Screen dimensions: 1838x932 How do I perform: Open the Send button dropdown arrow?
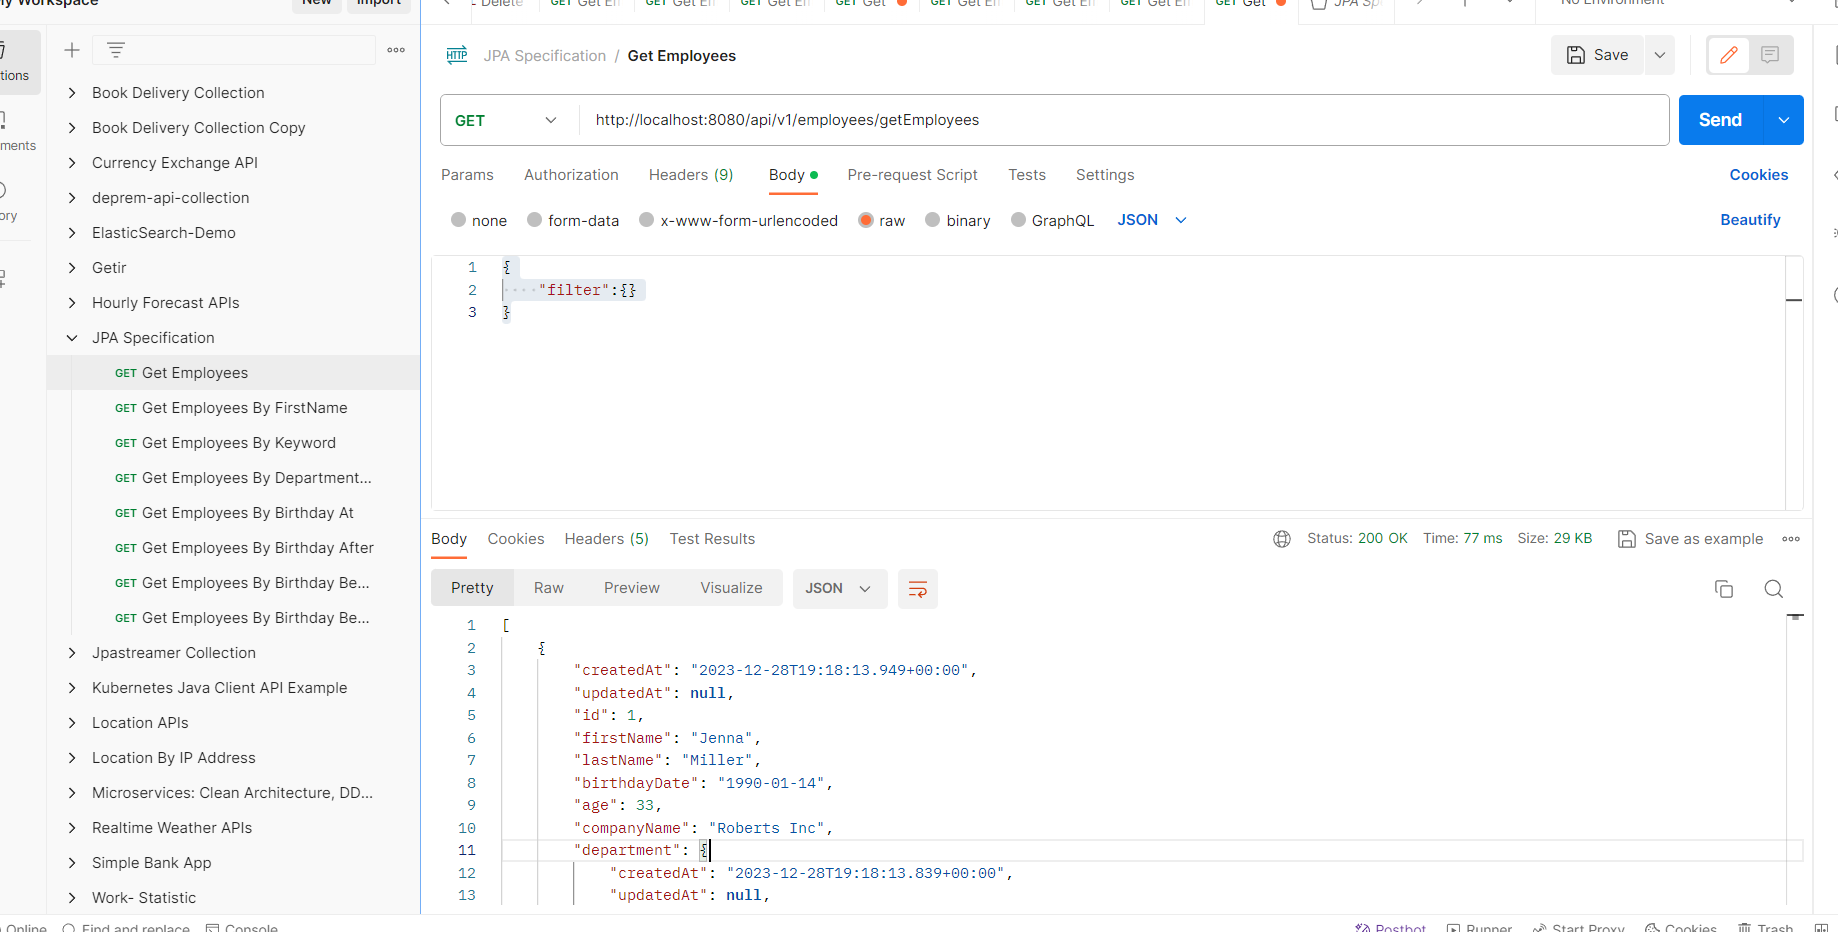tap(1784, 120)
